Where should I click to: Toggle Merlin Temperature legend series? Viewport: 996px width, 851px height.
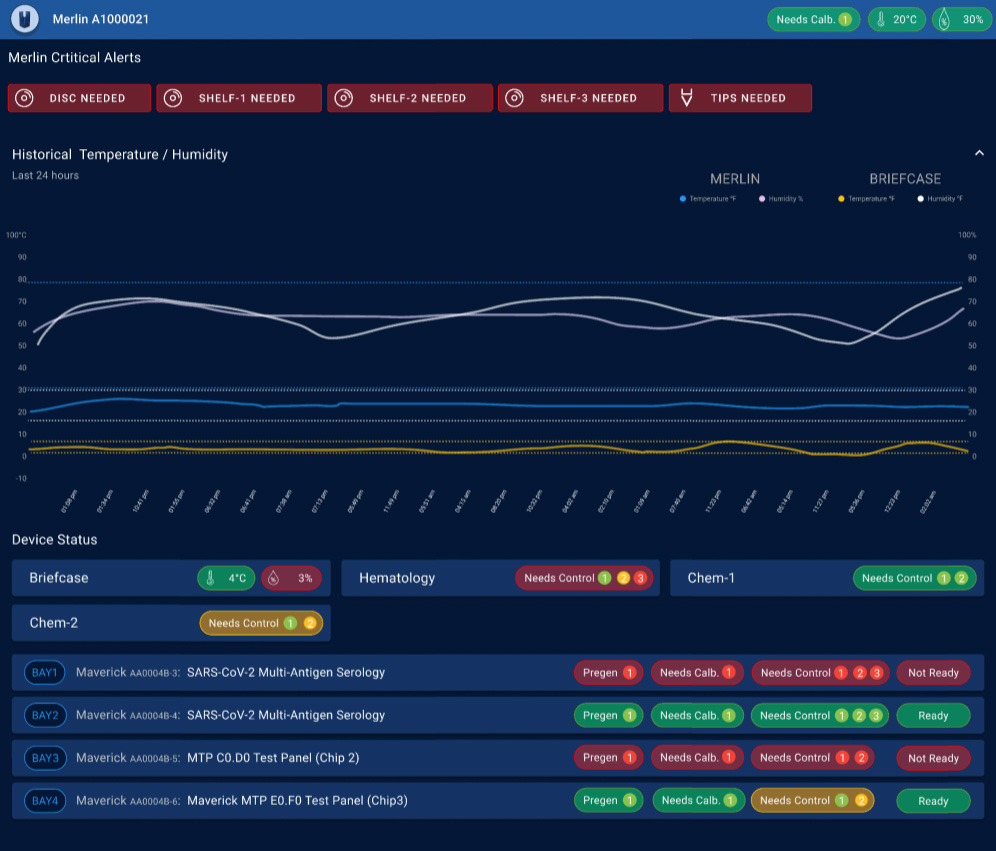pos(708,199)
